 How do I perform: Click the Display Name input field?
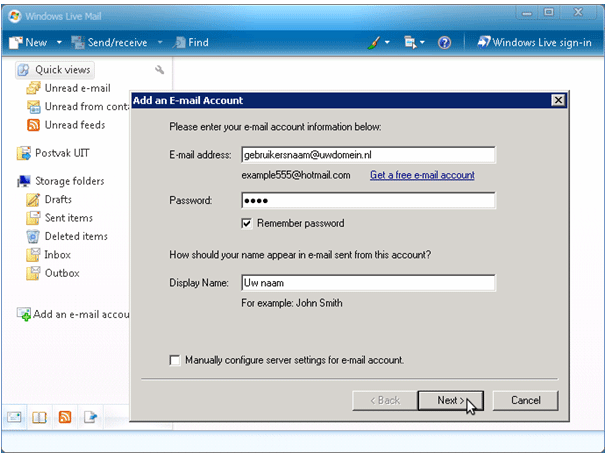coord(368,283)
